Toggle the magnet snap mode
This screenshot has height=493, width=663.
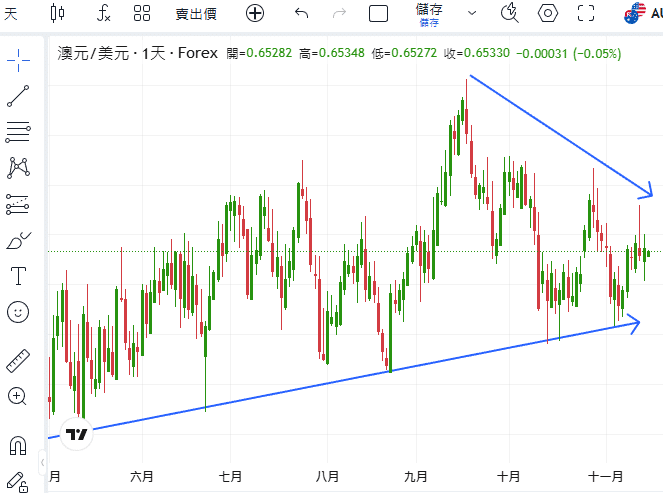(x=18, y=446)
